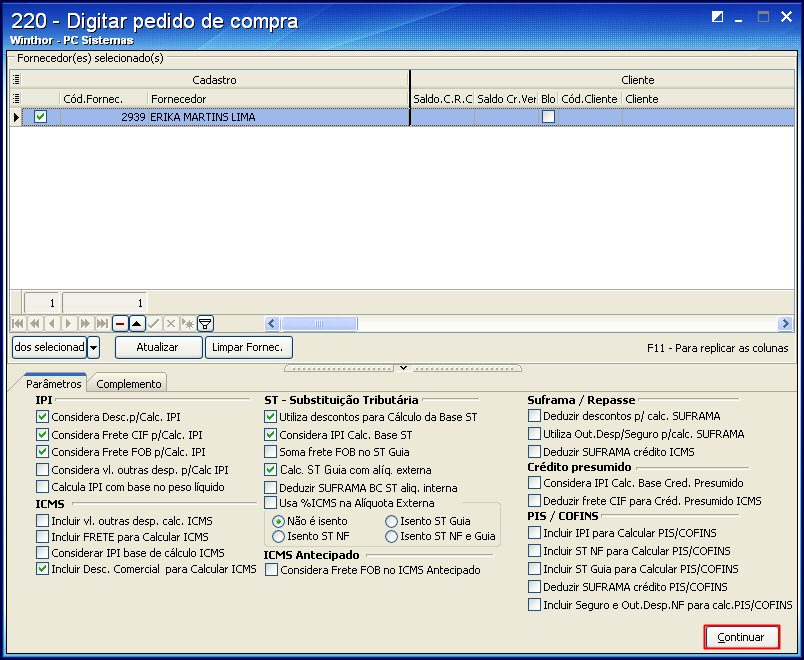Click the Saldo.C.R.C column header
804x660 pixels.
tap(443, 98)
